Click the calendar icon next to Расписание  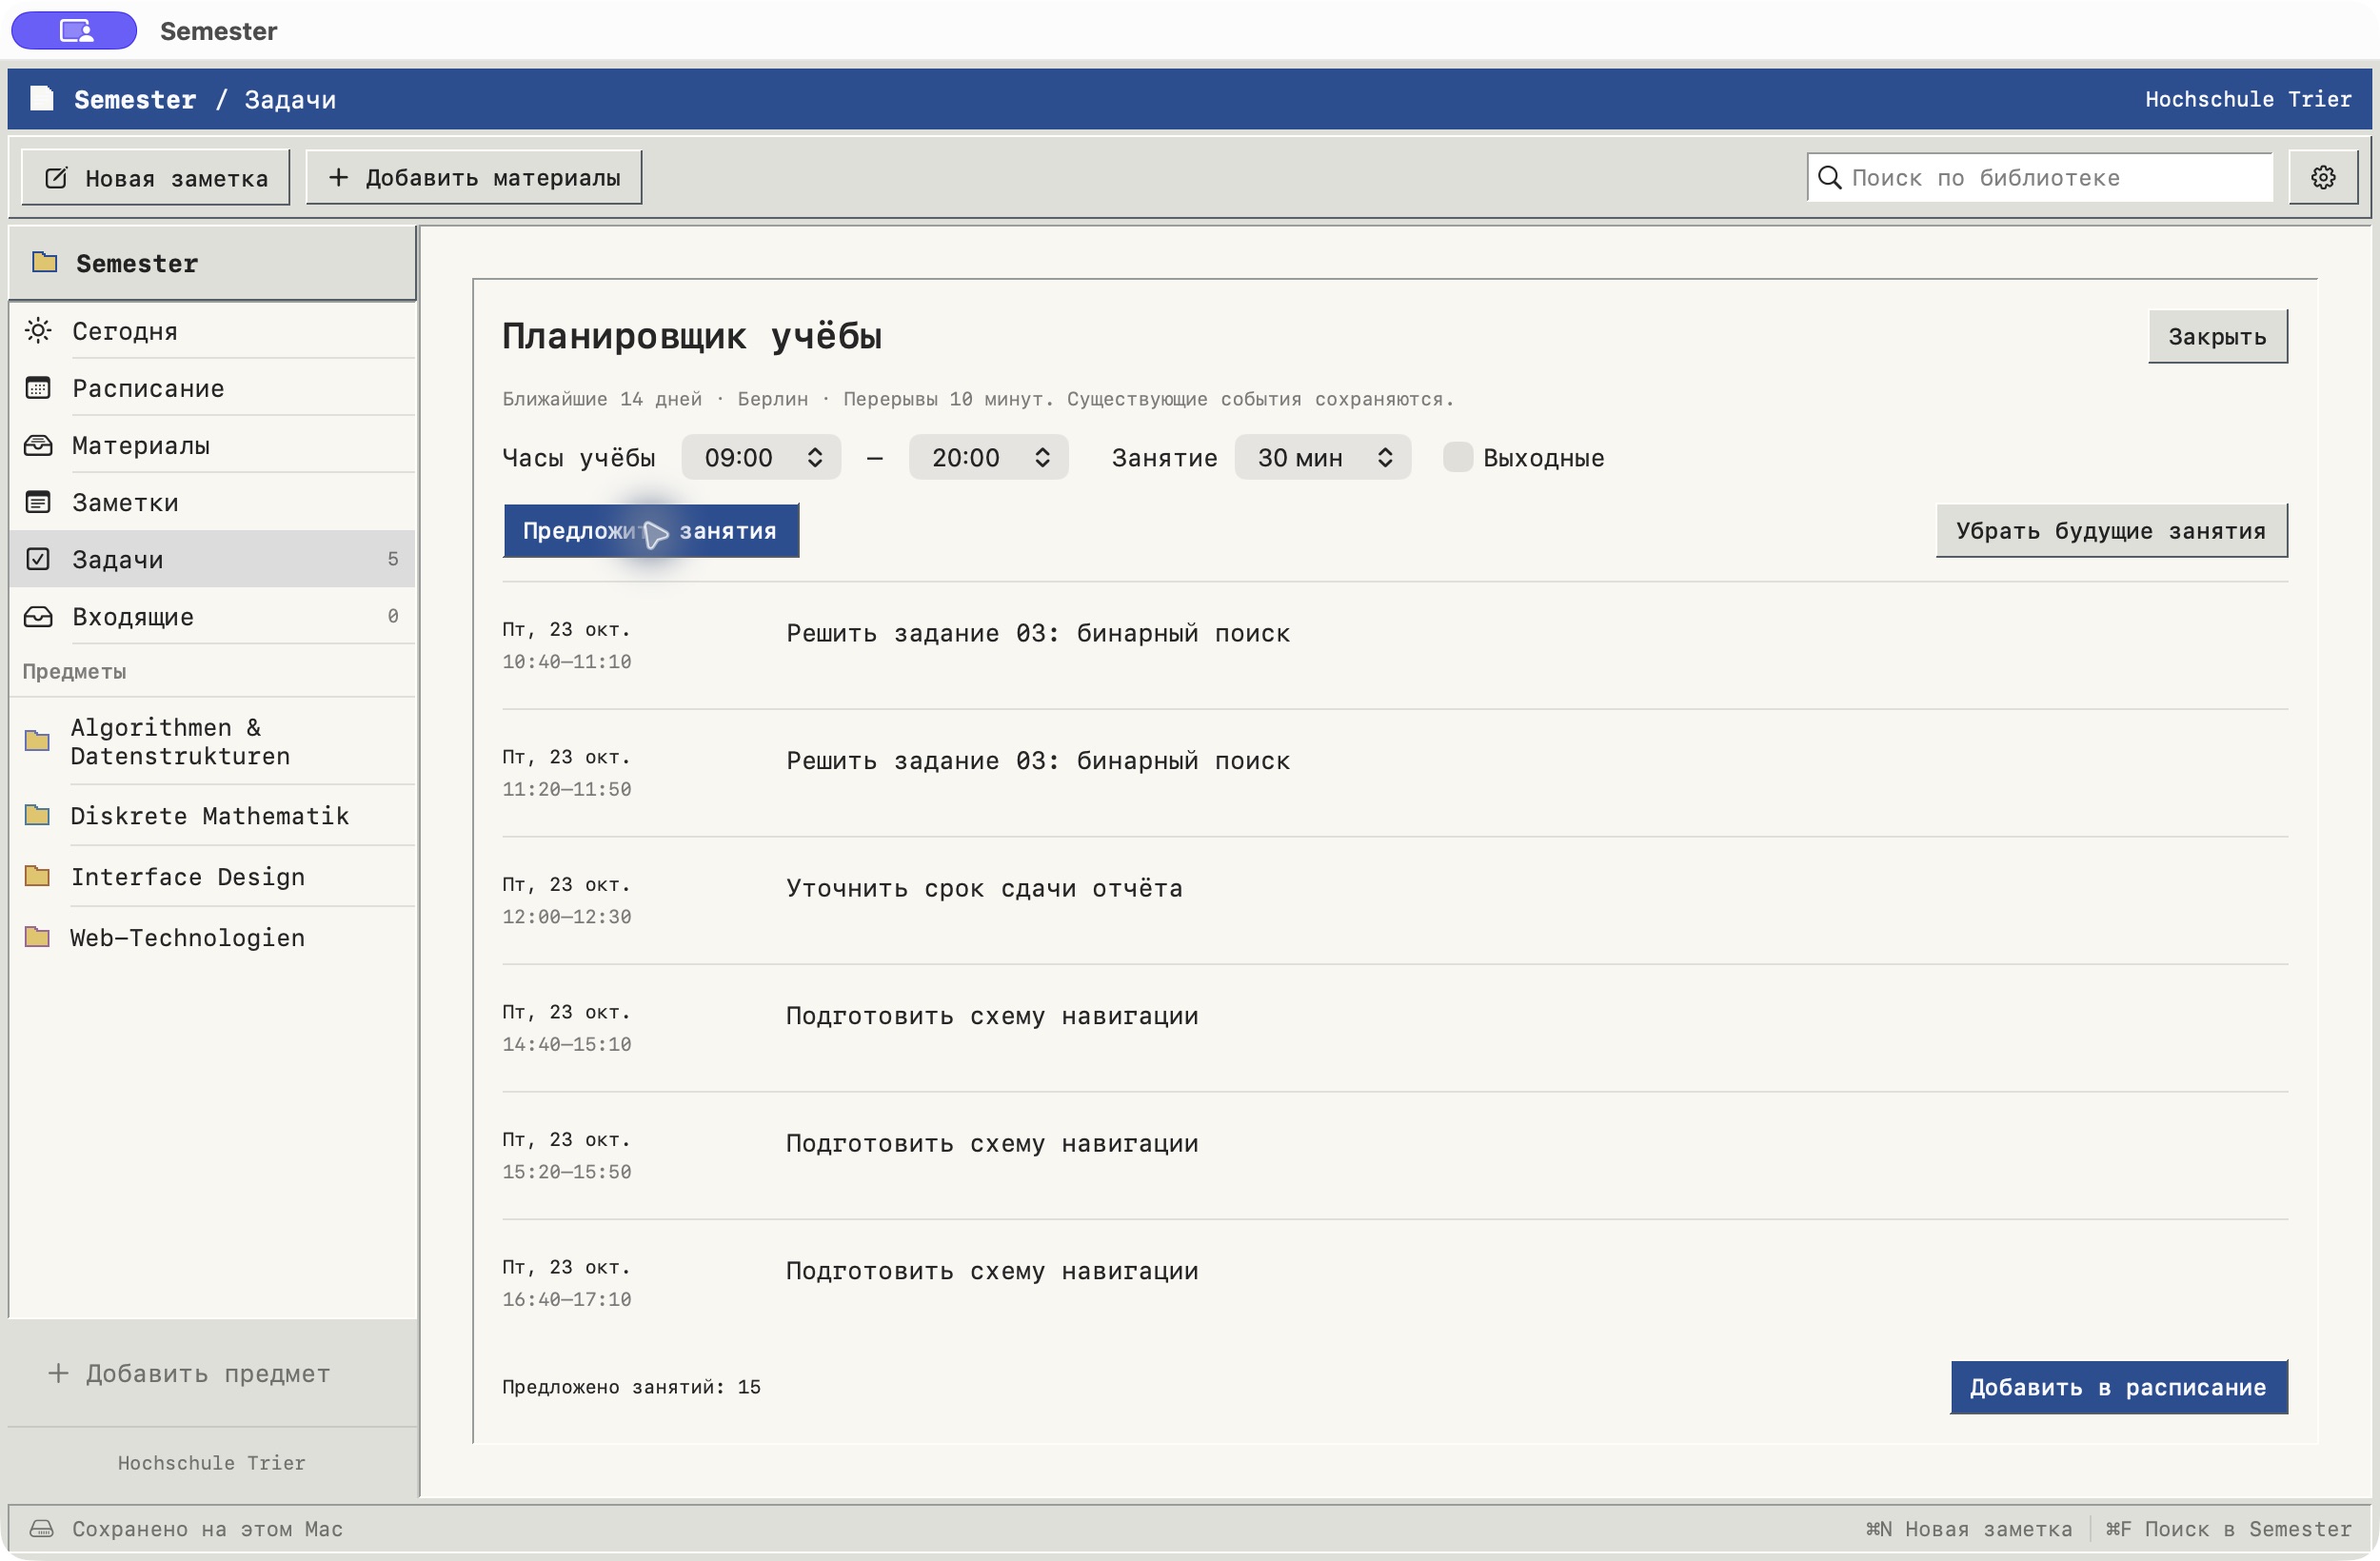tap(38, 388)
